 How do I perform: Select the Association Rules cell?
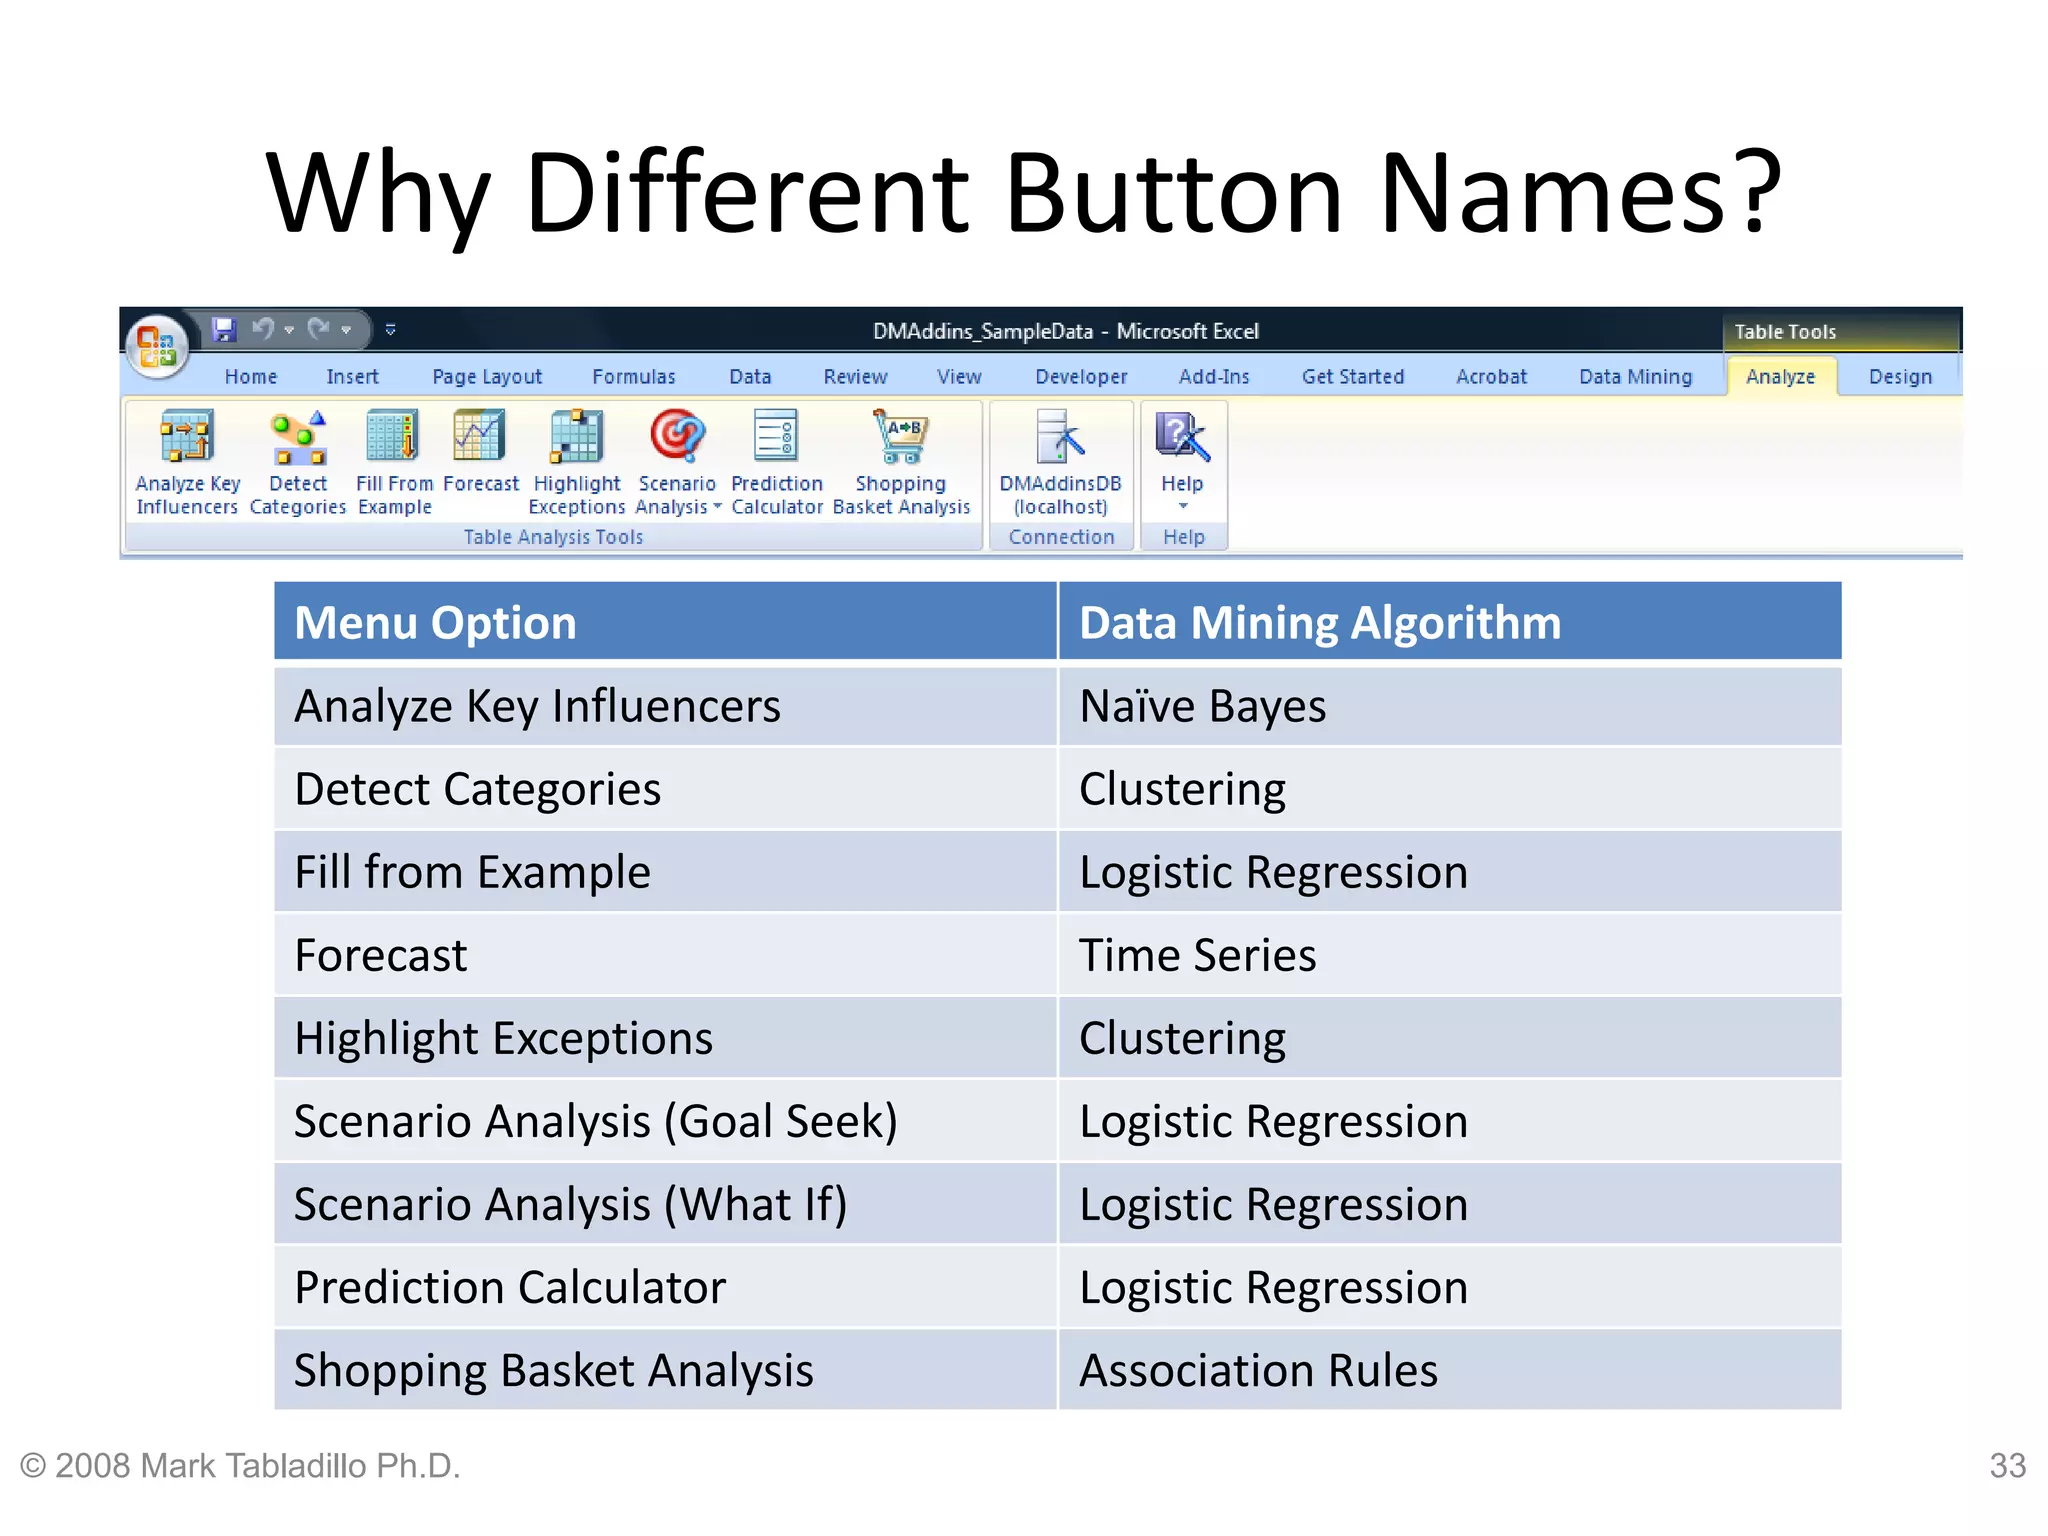1450,1370
